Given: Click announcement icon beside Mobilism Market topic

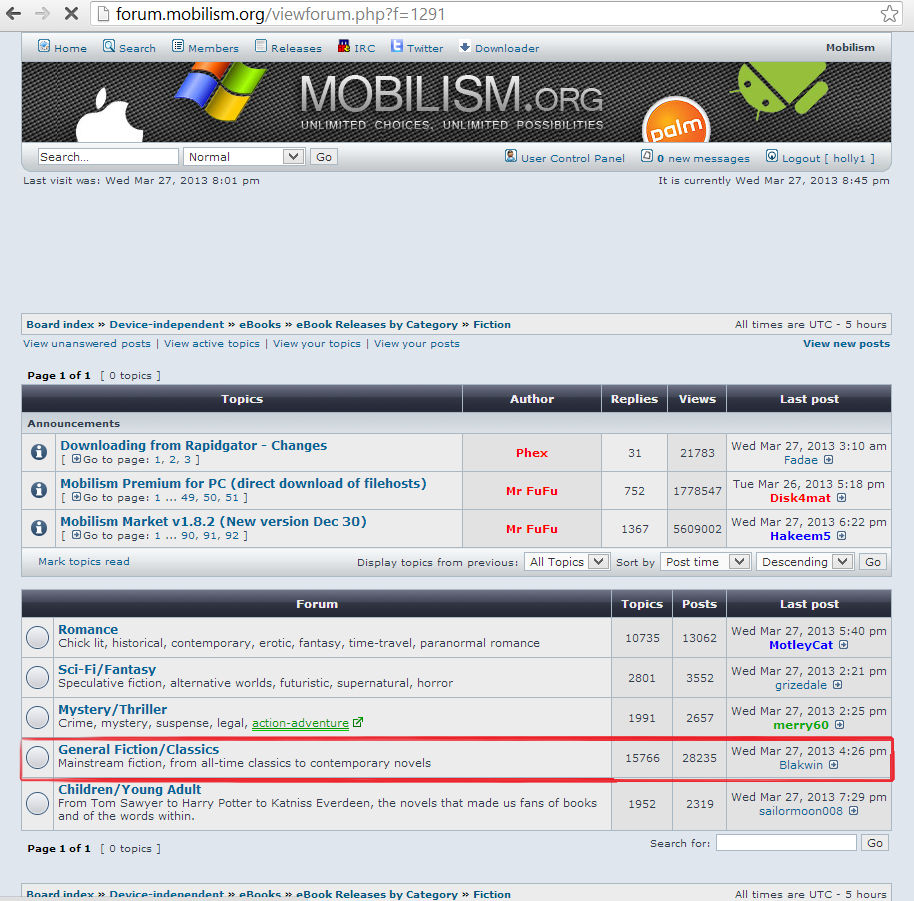Looking at the screenshot, I should [38, 527].
